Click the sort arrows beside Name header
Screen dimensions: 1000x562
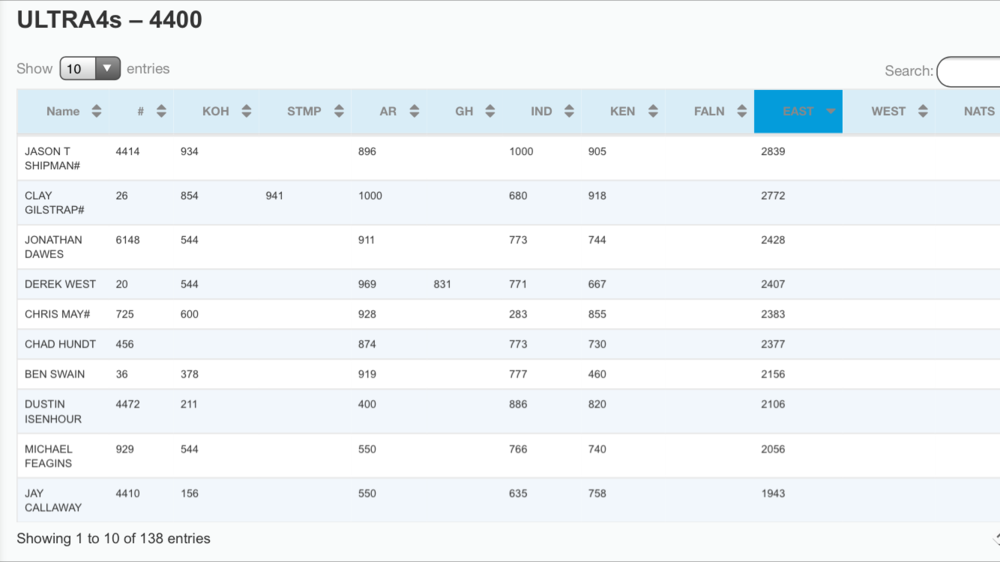pyautogui.click(x=96, y=112)
